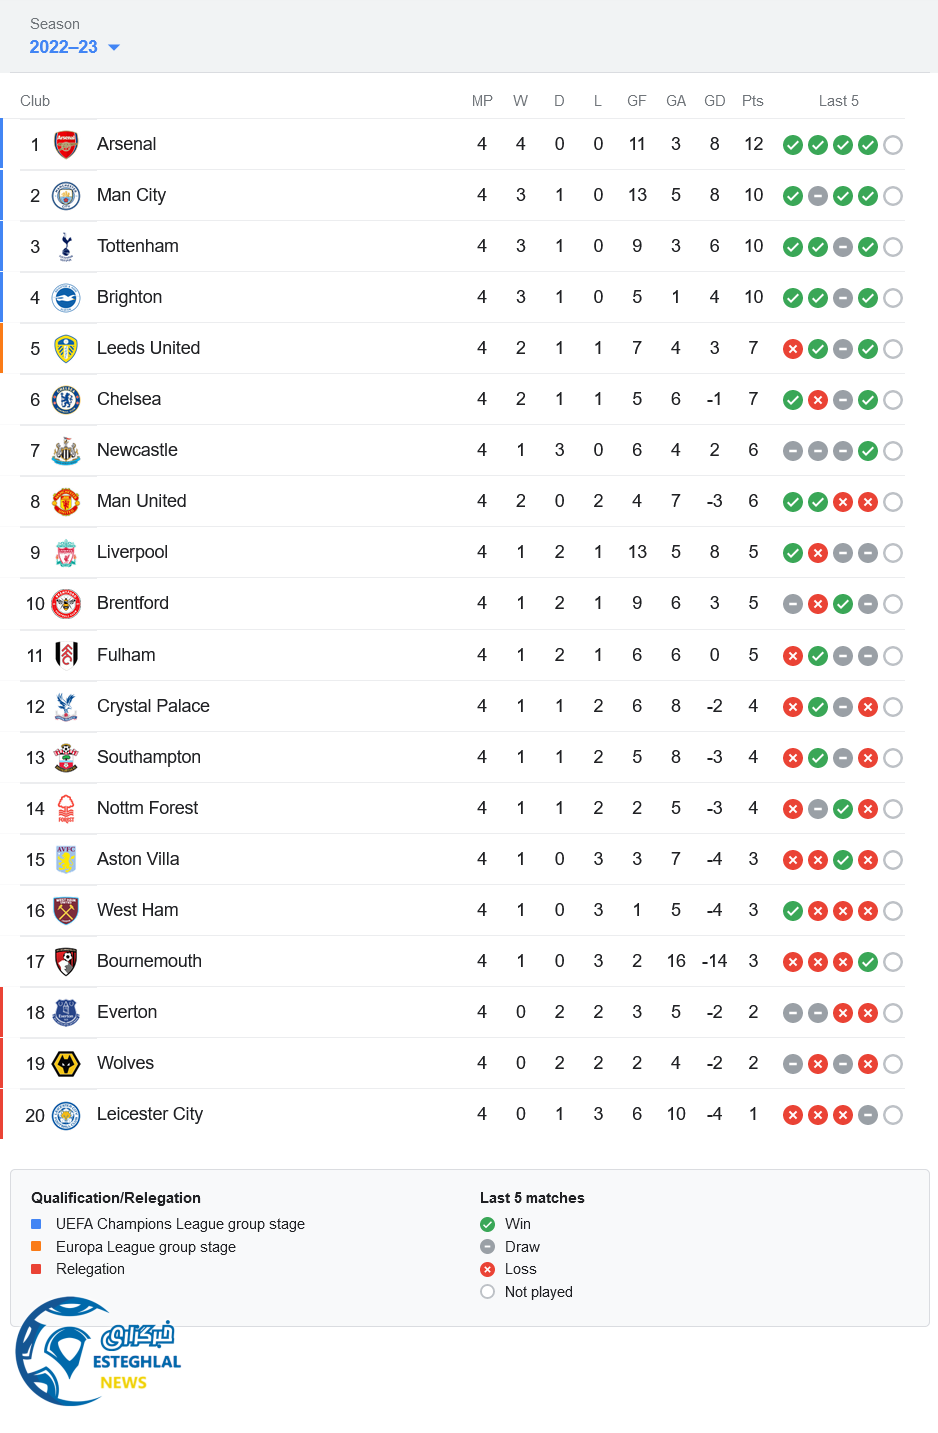Click the red Relegation legend swatch
The height and width of the screenshot is (1433, 938).
pos(36,1269)
